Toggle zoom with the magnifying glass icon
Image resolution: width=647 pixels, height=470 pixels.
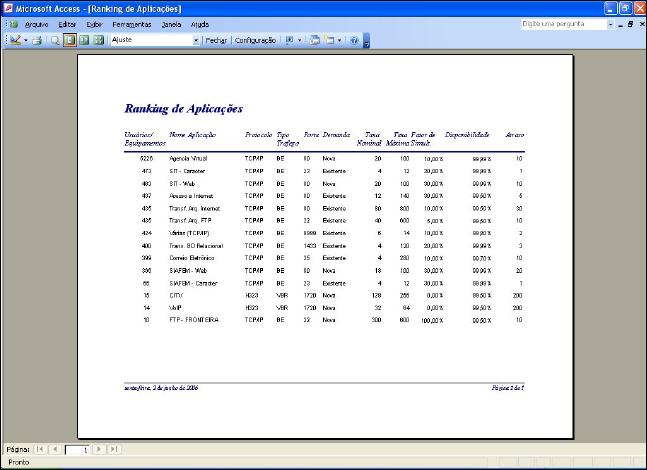pos(55,40)
